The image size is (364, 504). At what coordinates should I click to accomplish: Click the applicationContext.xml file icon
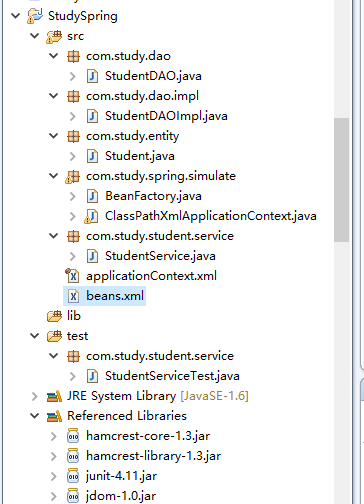pyautogui.click(x=72, y=276)
